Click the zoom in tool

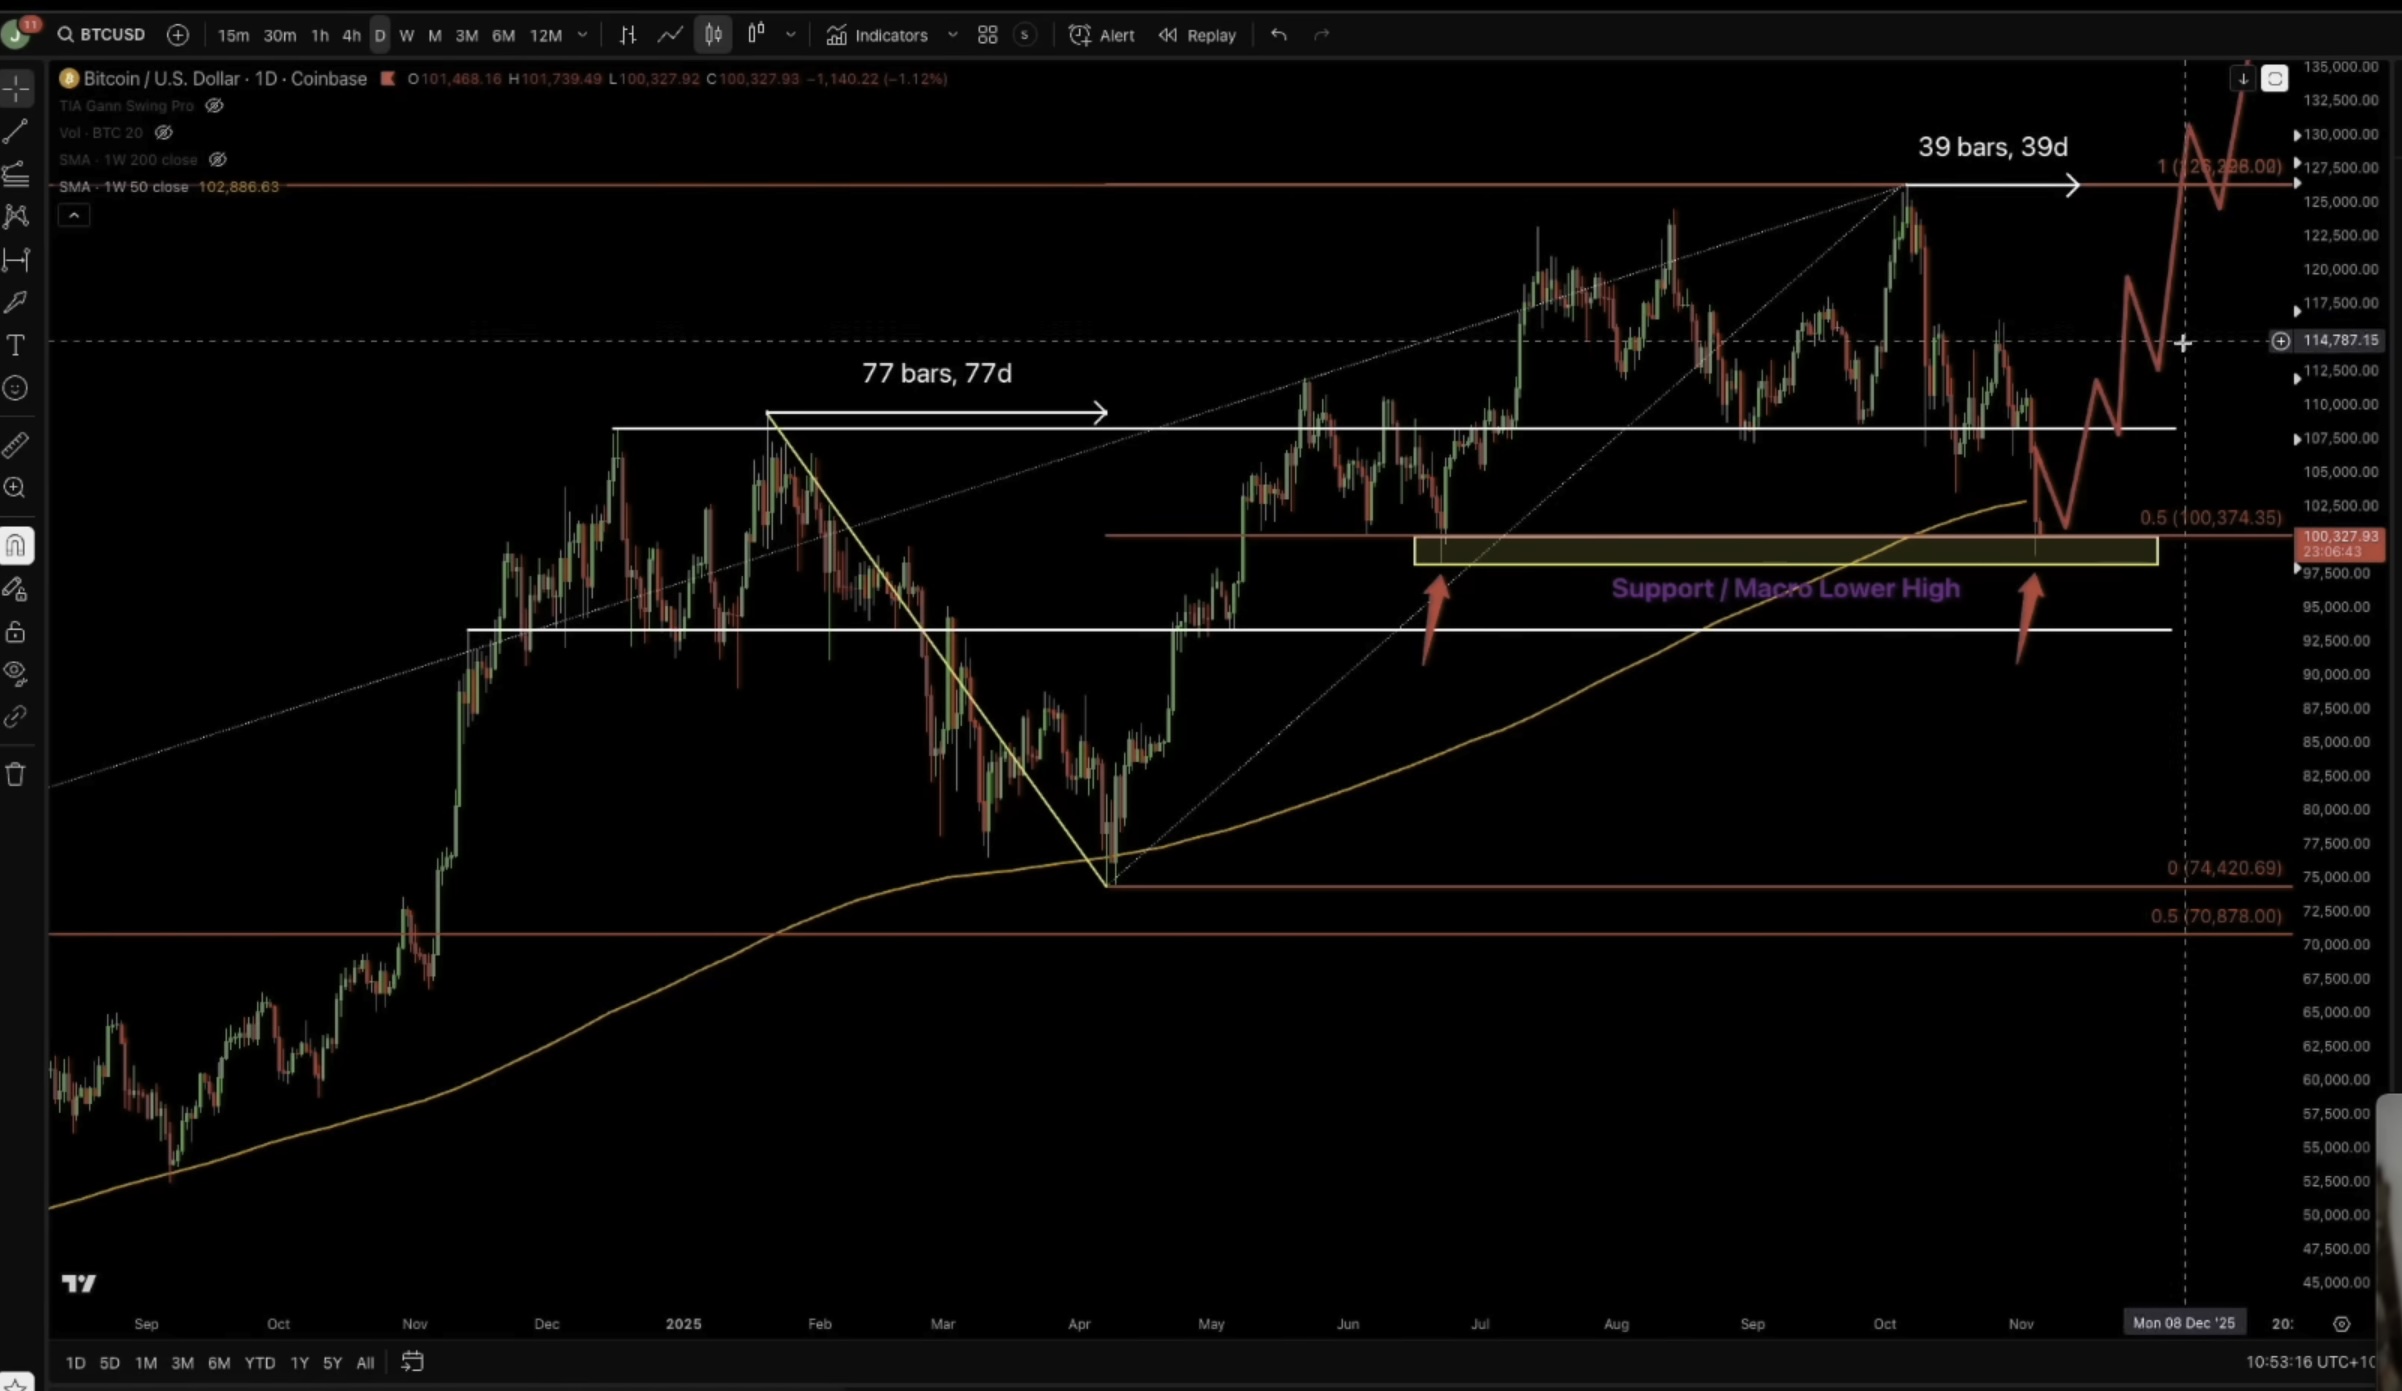(16, 488)
